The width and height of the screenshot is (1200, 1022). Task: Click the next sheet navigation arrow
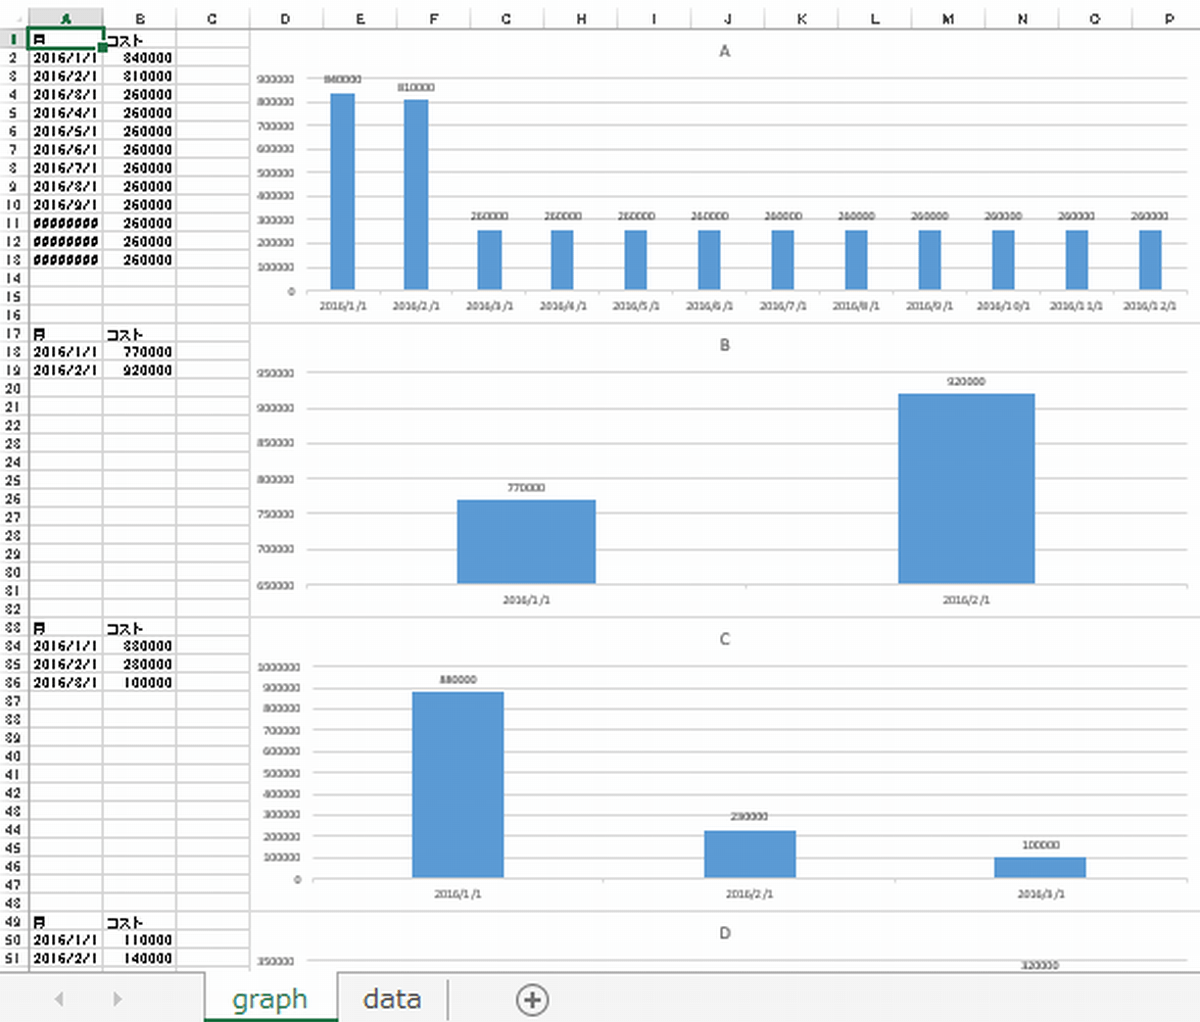click(x=116, y=999)
